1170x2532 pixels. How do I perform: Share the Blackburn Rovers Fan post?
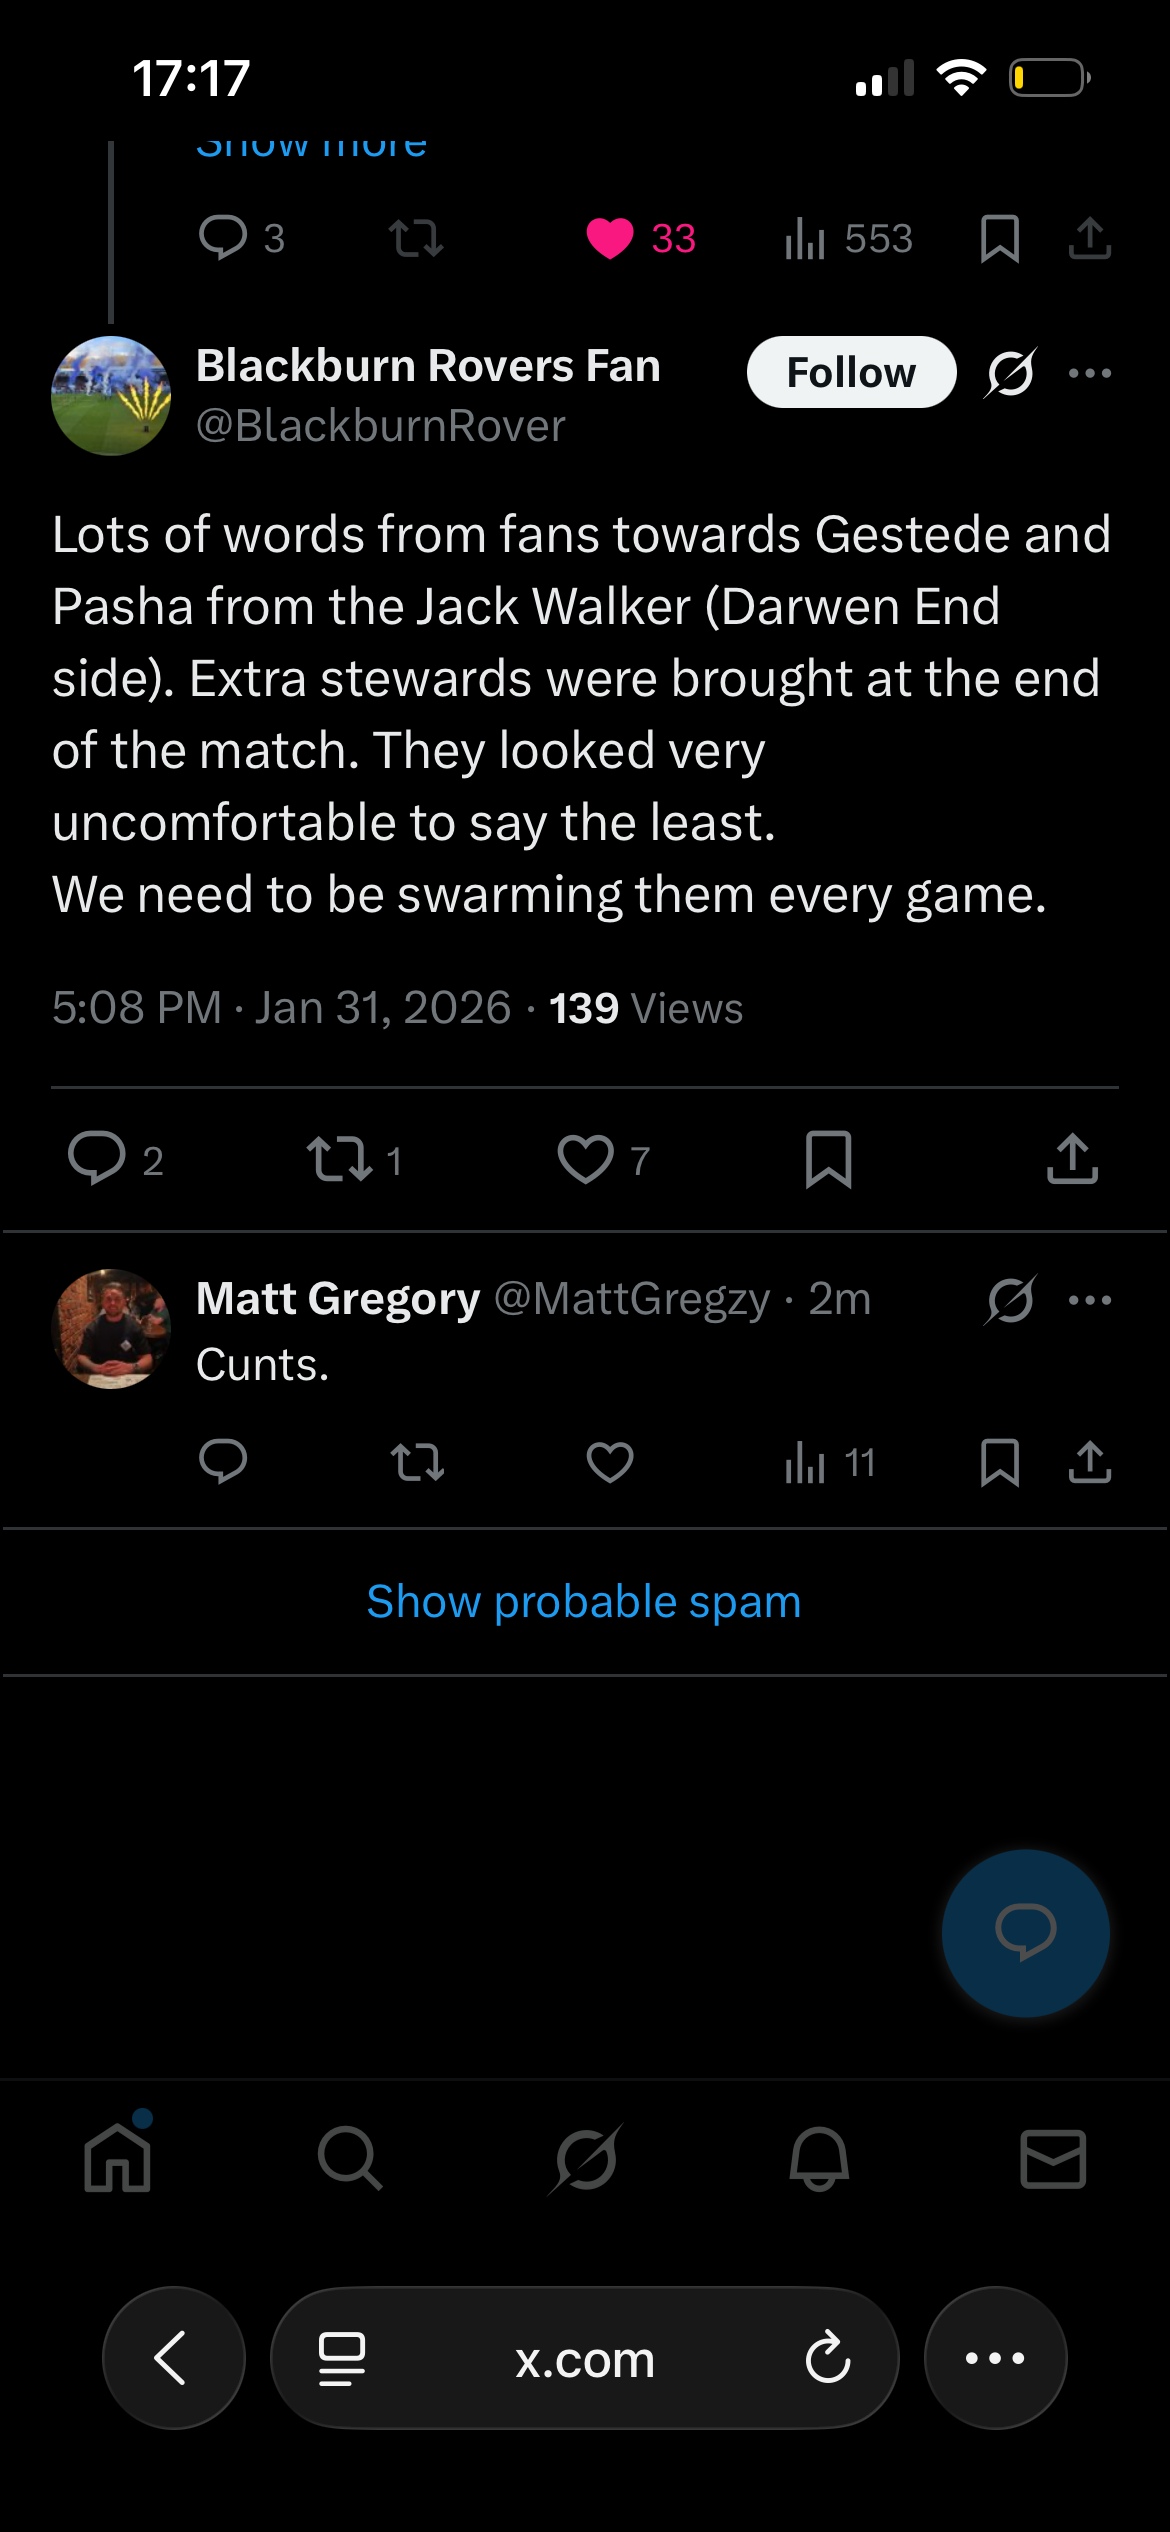tap(1072, 1160)
